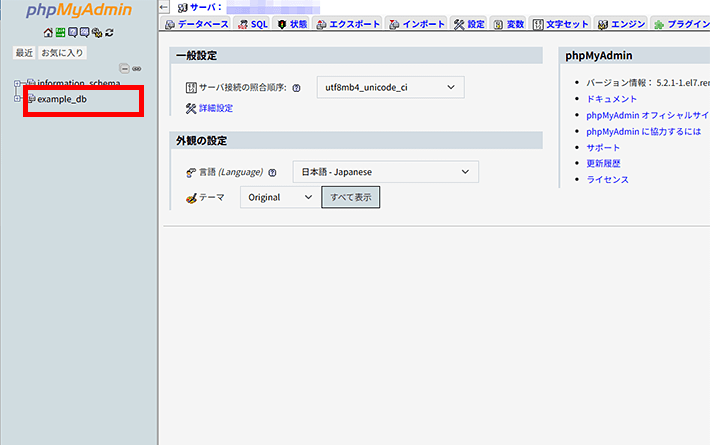710x445 pixels.
Task: Reload navigation panel with refresh icon
Action: [109, 33]
